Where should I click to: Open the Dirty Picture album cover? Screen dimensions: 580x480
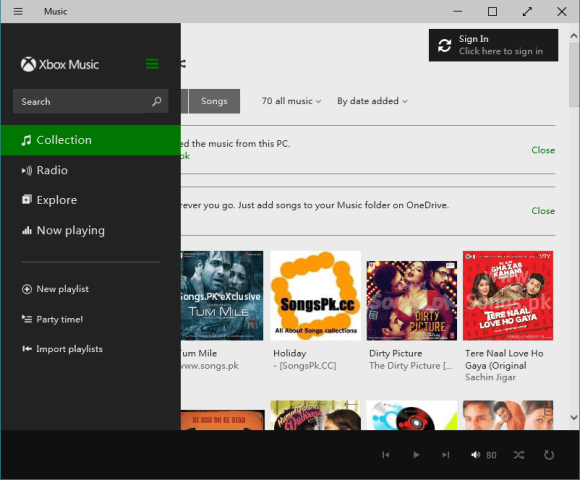click(x=412, y=300)
